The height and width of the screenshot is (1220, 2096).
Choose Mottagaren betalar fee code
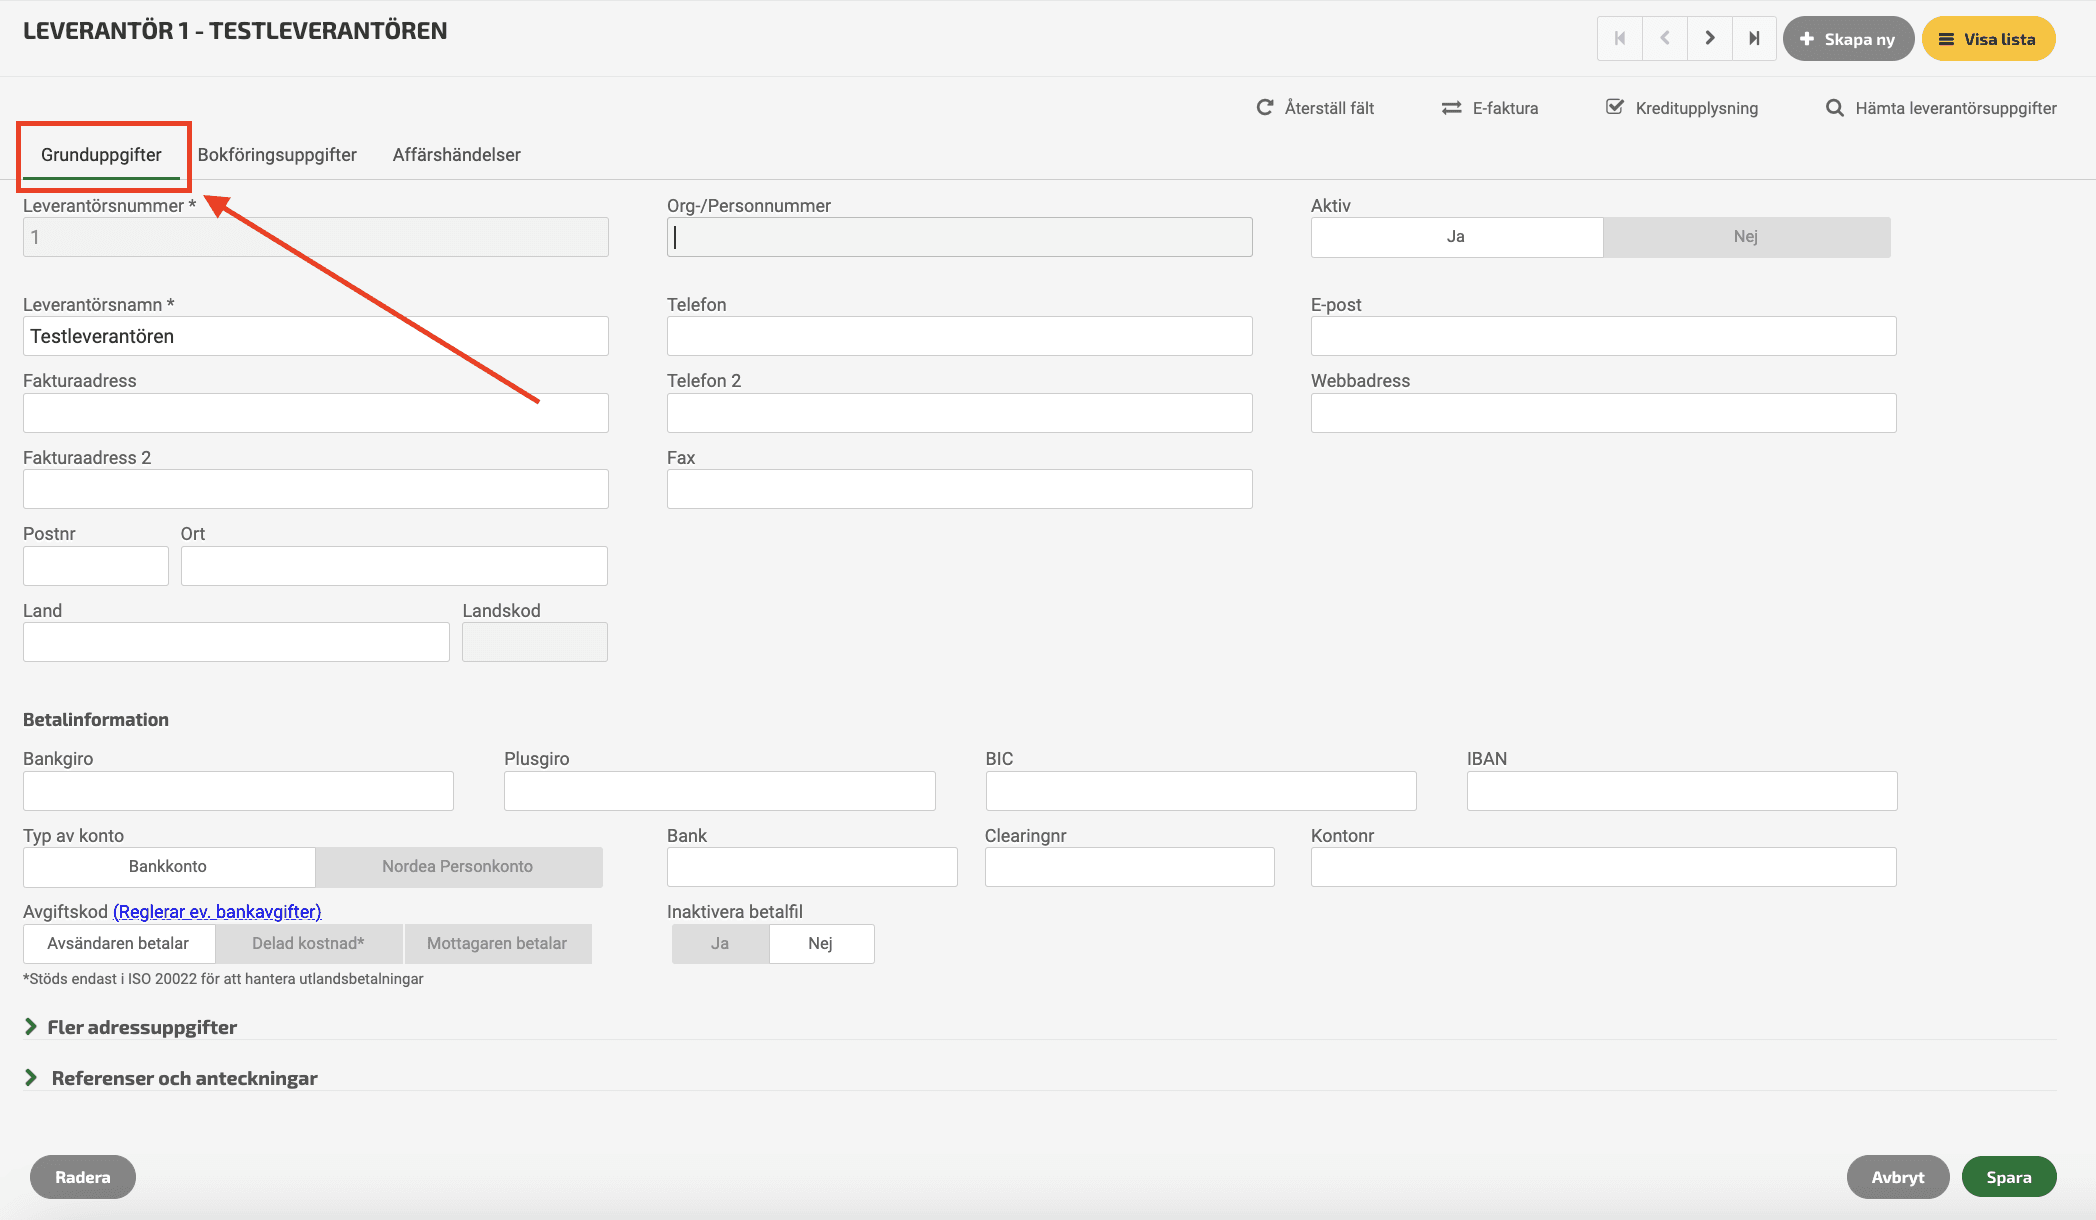click(x=497, y=944)
